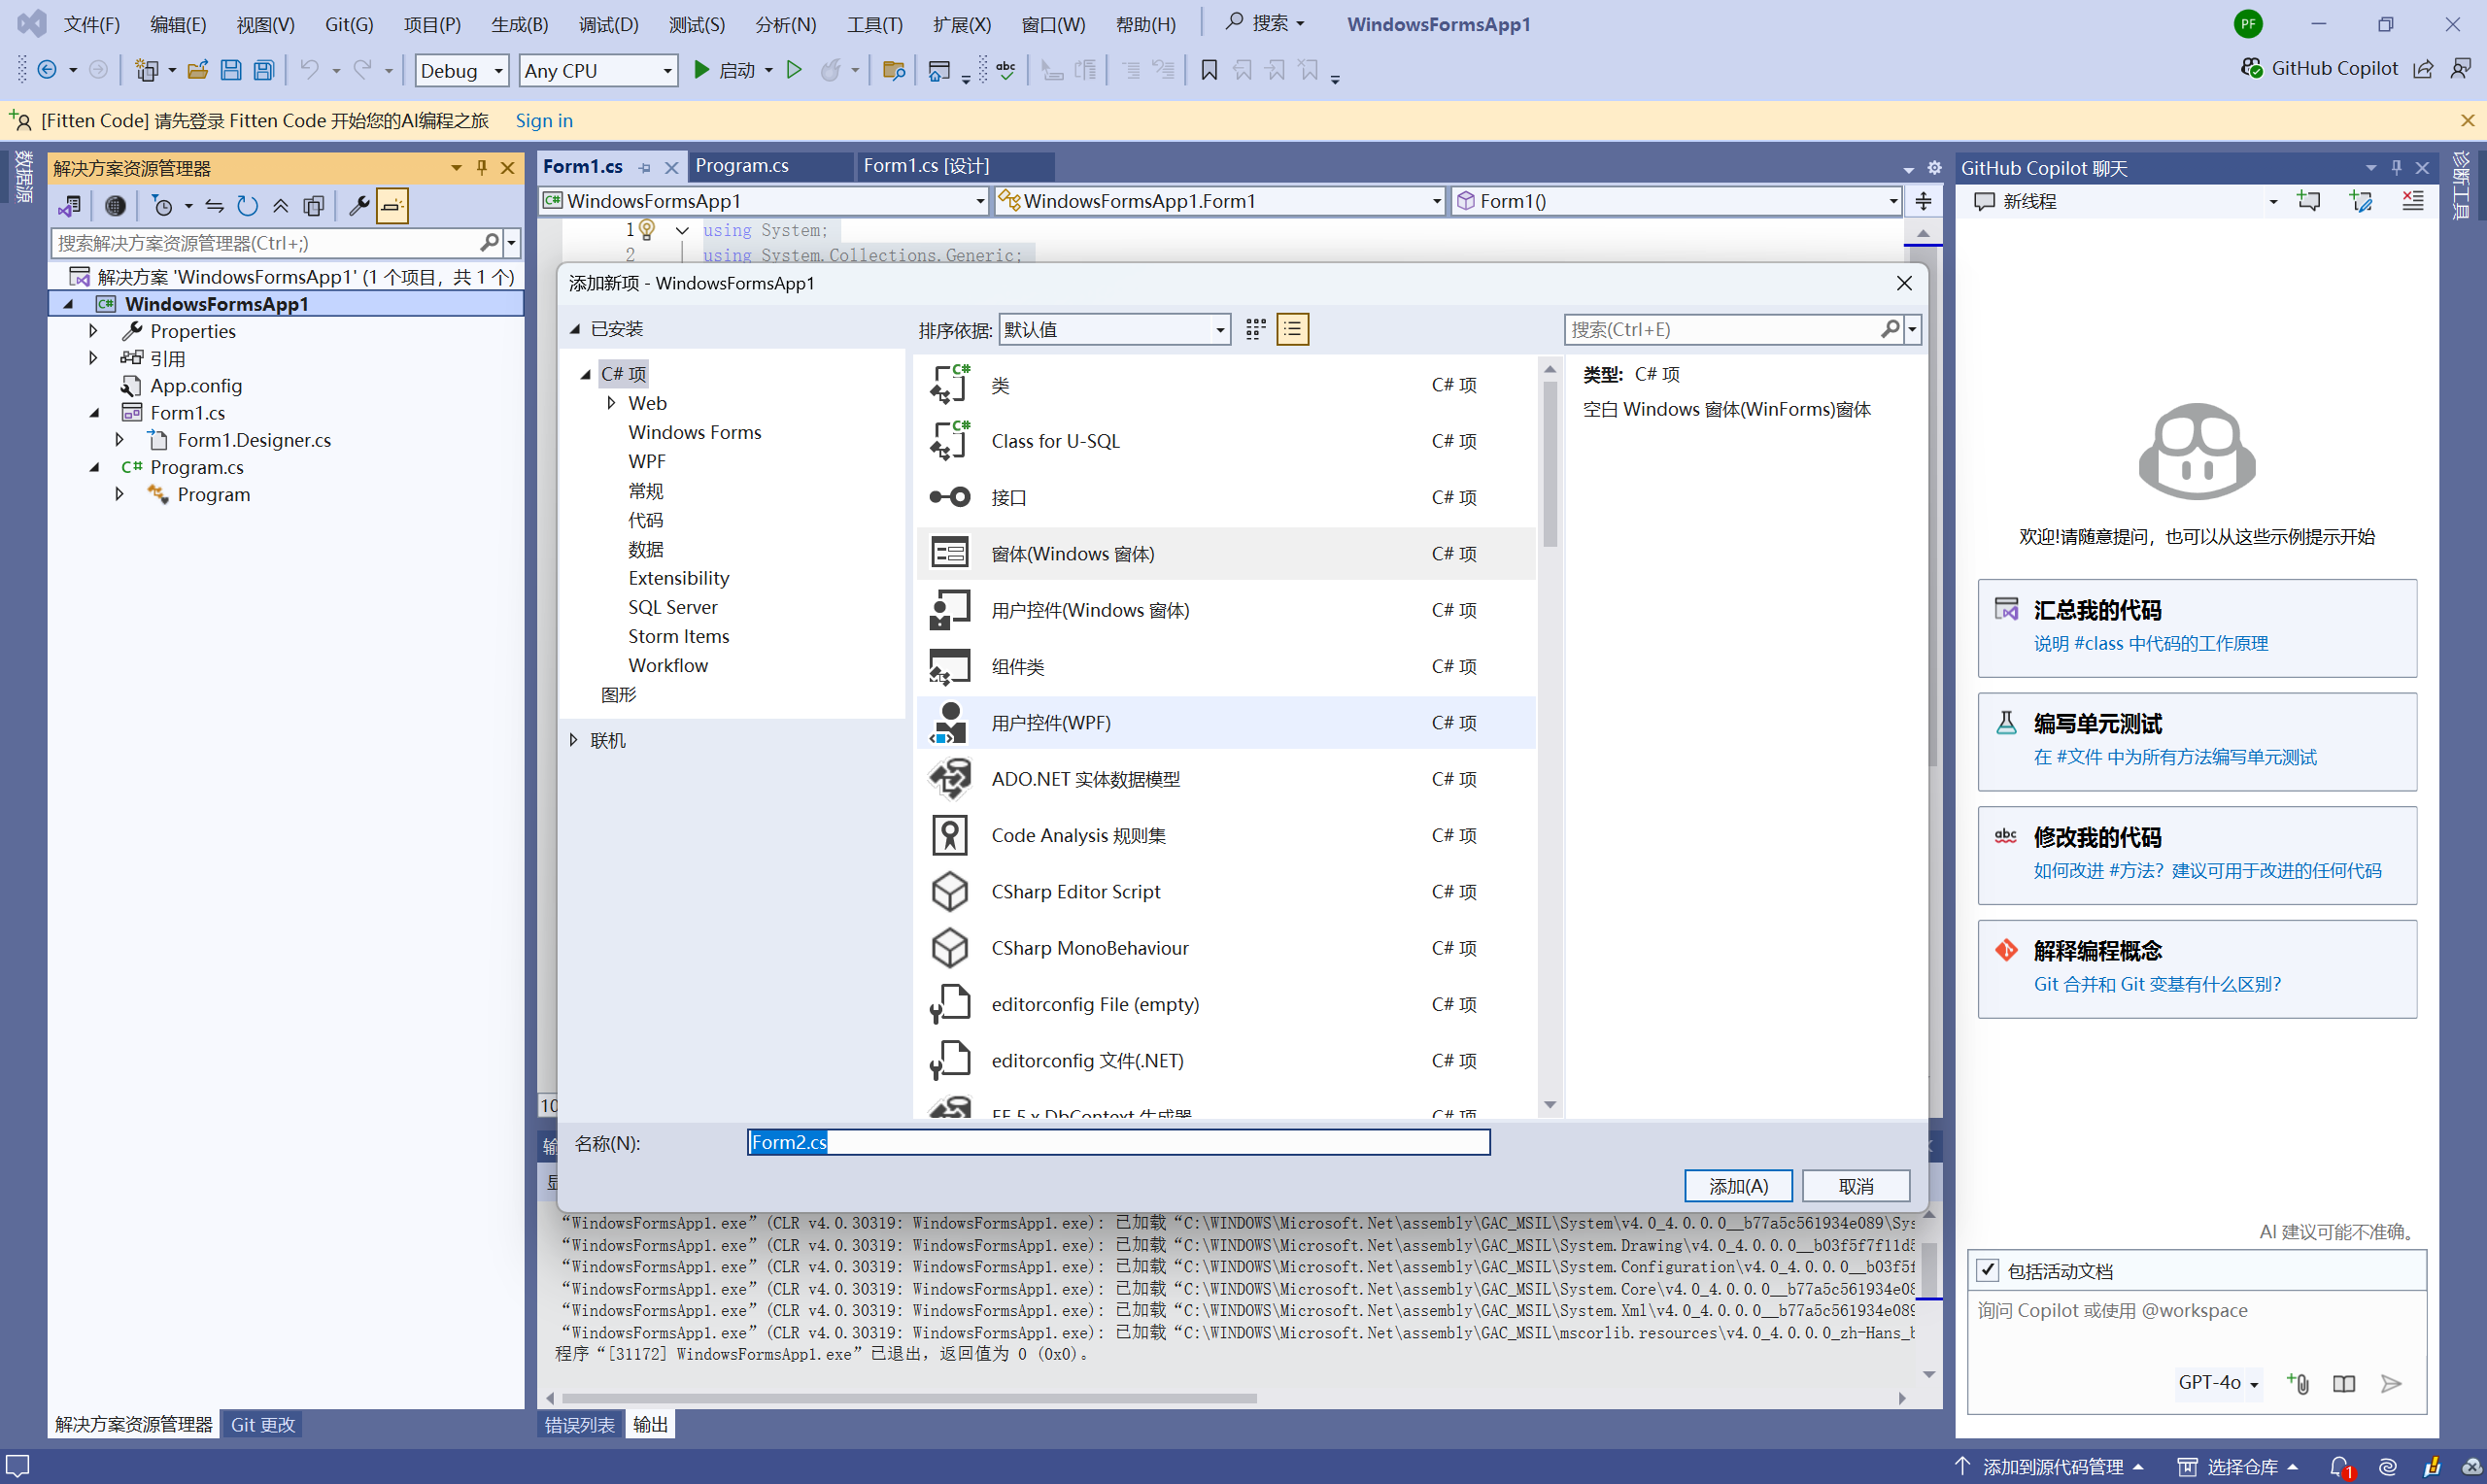Image resolution: width=2487 pixels, height=1484 pixels.
Task: Click the Save file toolbar icon
Action: pyautogui.click(x=231, y=70)
